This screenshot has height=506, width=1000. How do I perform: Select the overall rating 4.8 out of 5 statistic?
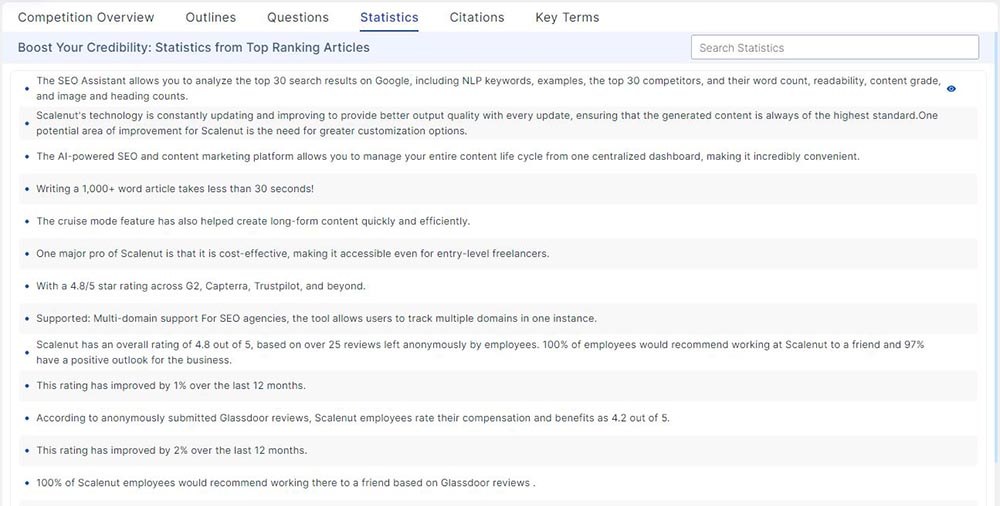coord(480,352)
